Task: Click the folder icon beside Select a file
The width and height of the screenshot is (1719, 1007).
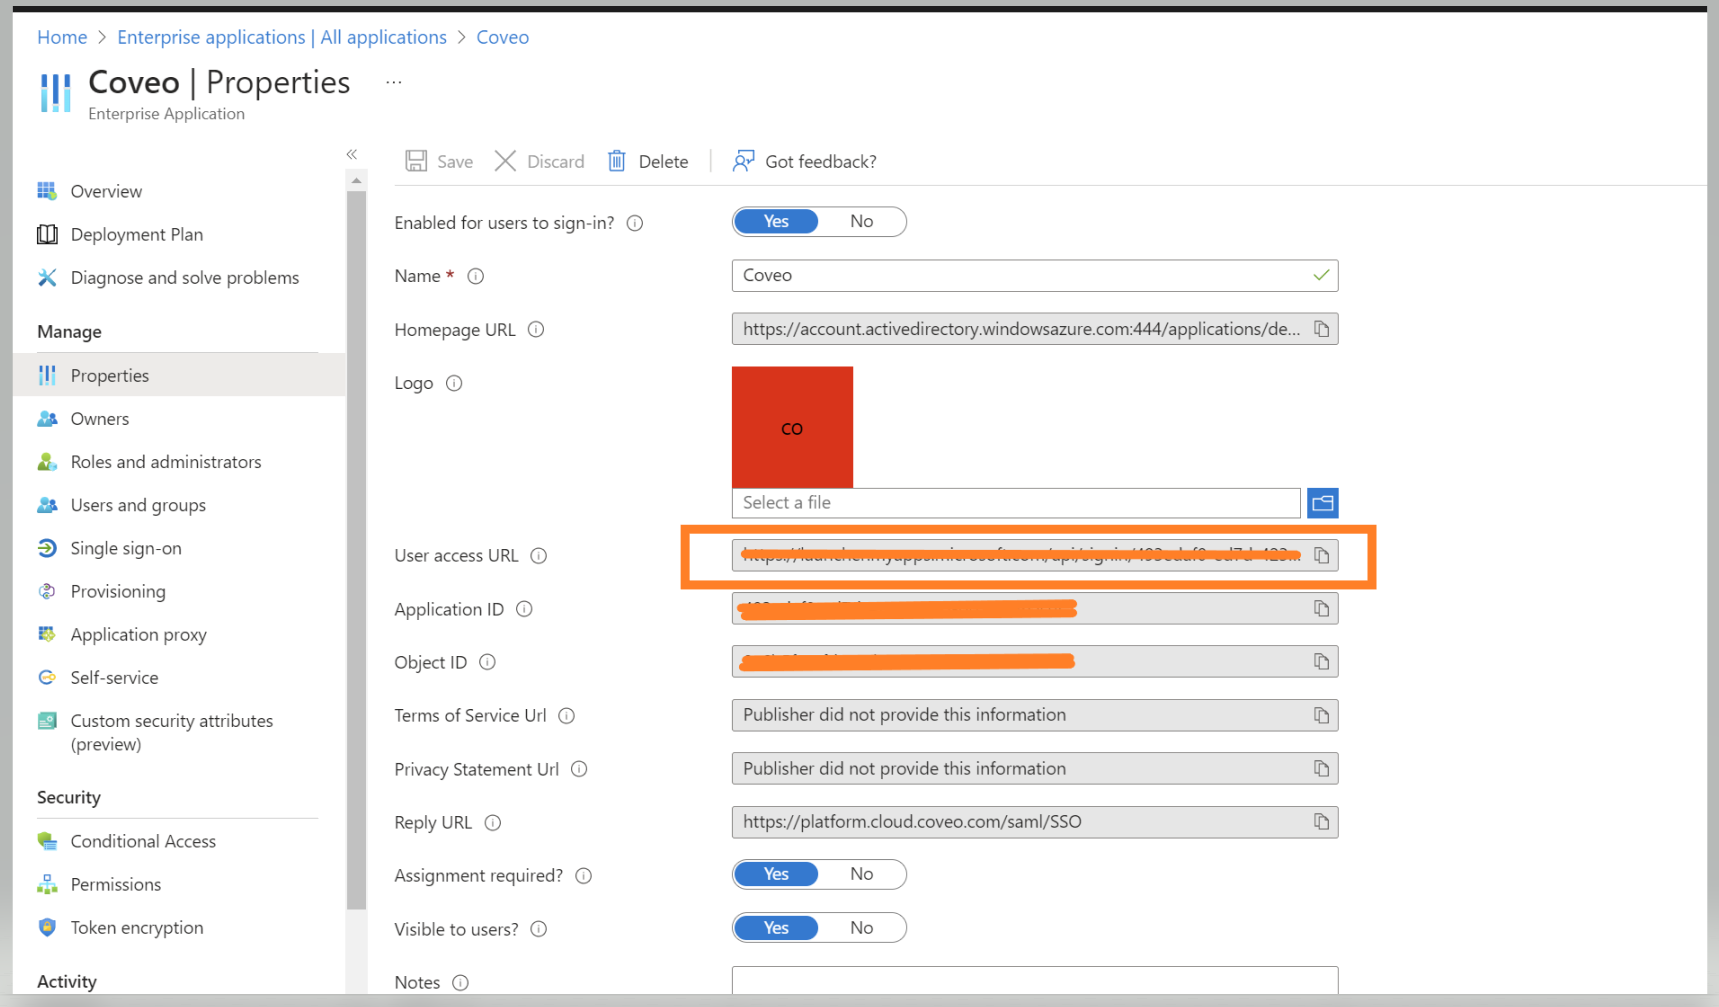Action: 1322,502
